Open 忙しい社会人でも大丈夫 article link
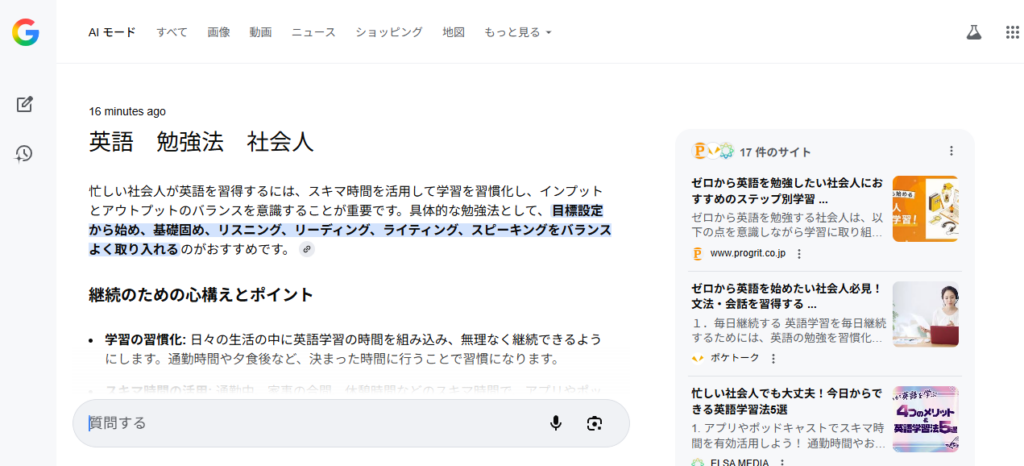1024x466 pixels. tap(786, 401)
